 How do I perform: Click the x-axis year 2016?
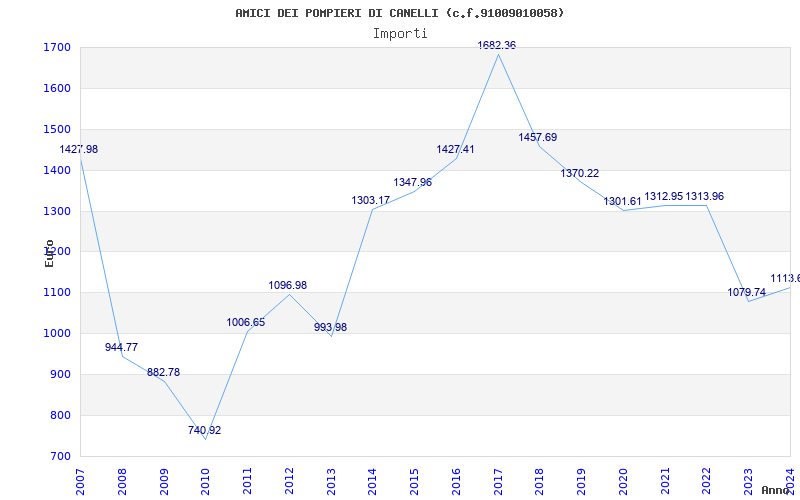tap(456, 482)
